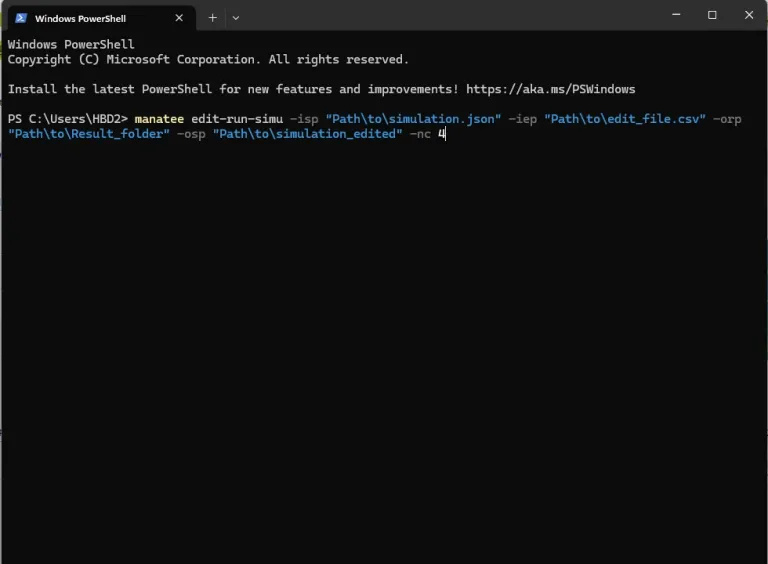
Task: Click the 'manatee' command word
Action: point(159,119)
